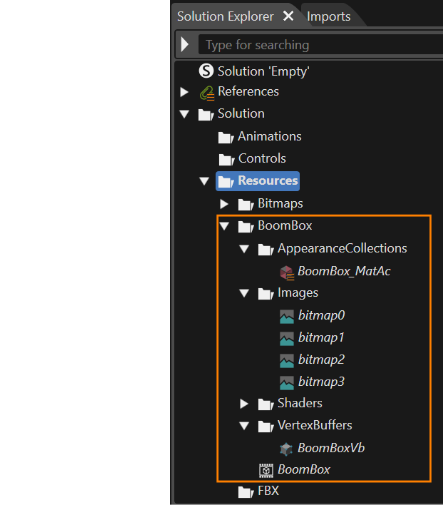Select the Shaders label
443x505 pixels.
(300, 403)
